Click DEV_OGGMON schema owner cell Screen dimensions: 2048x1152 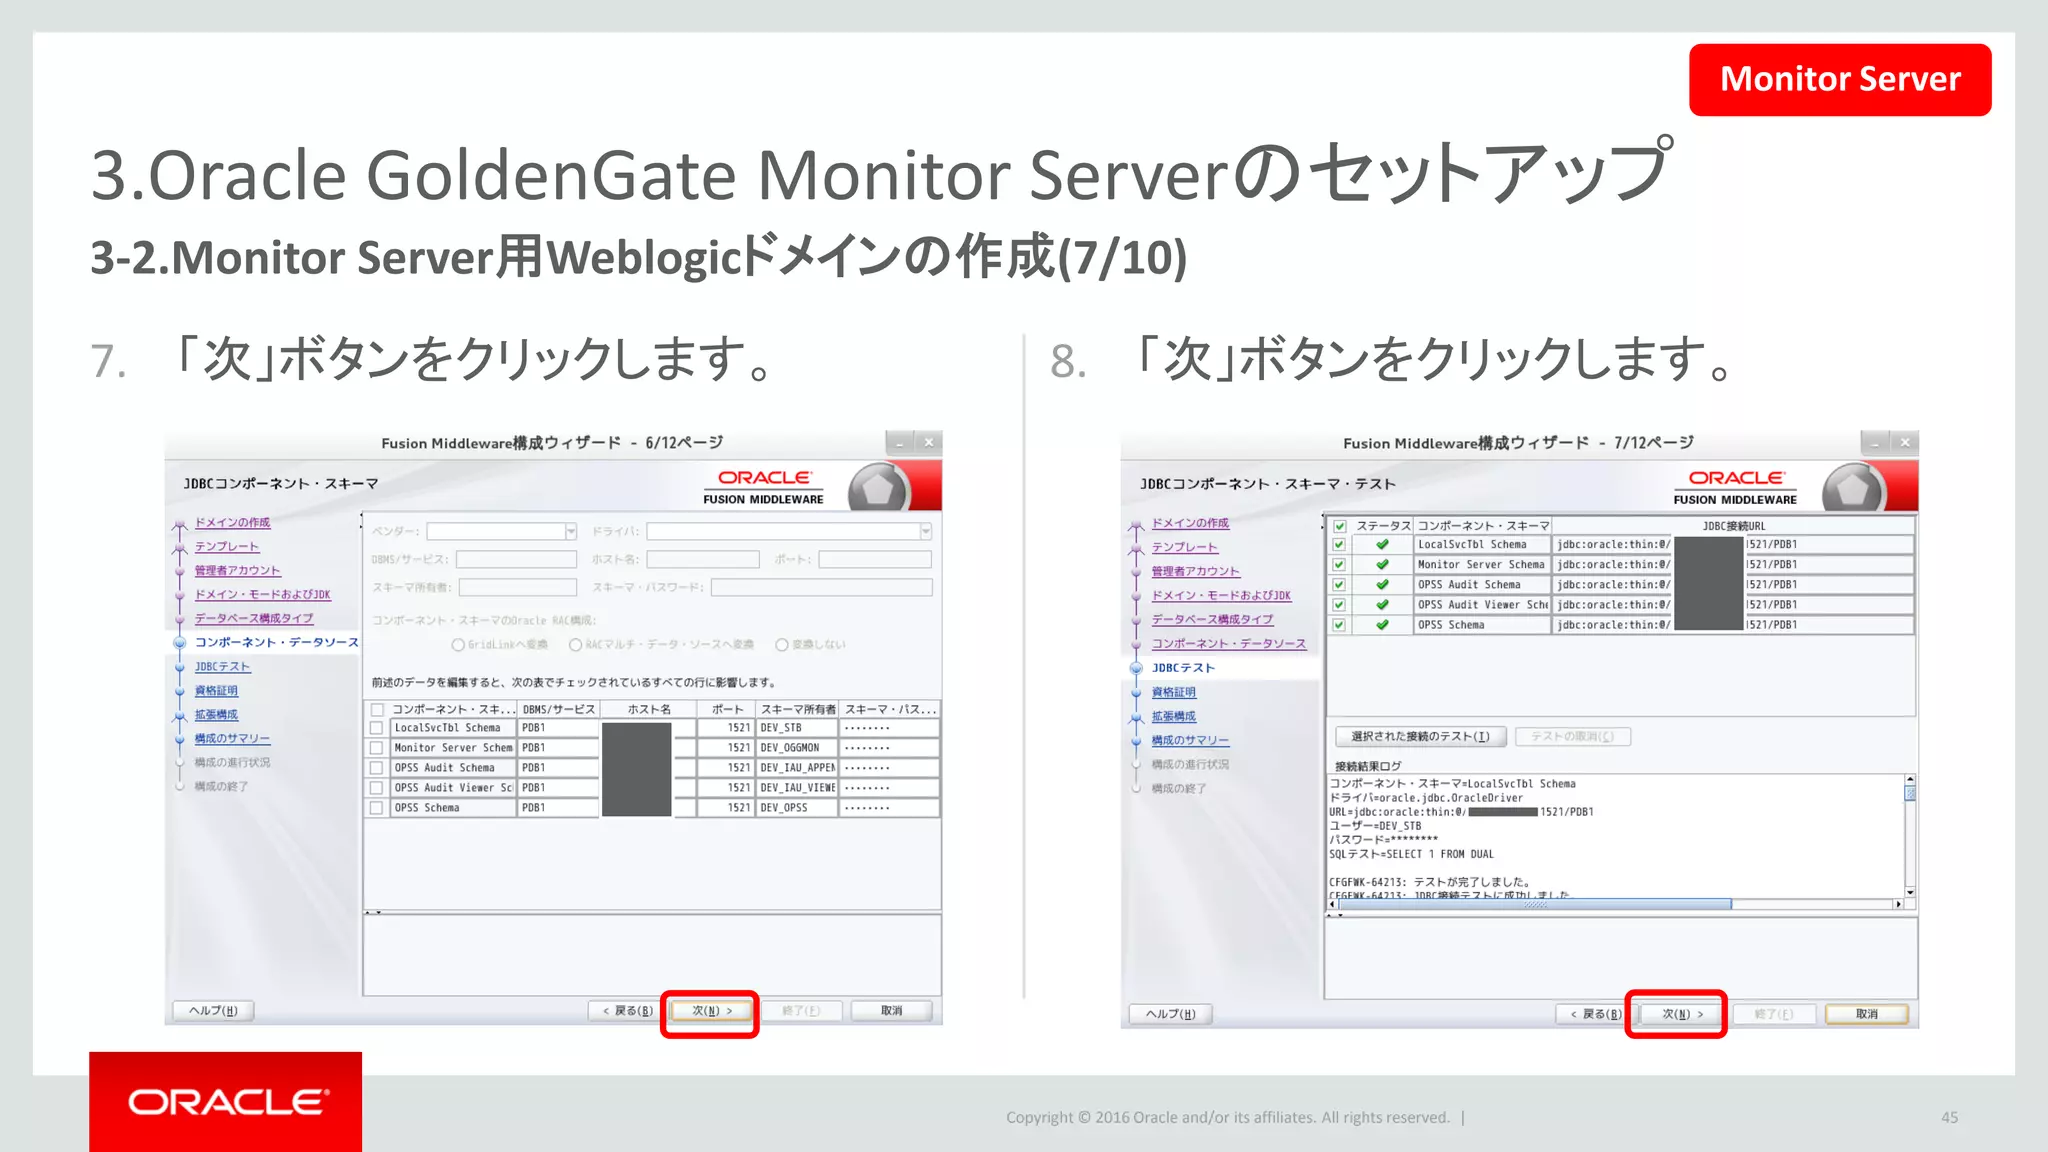(x=797, y=748)
